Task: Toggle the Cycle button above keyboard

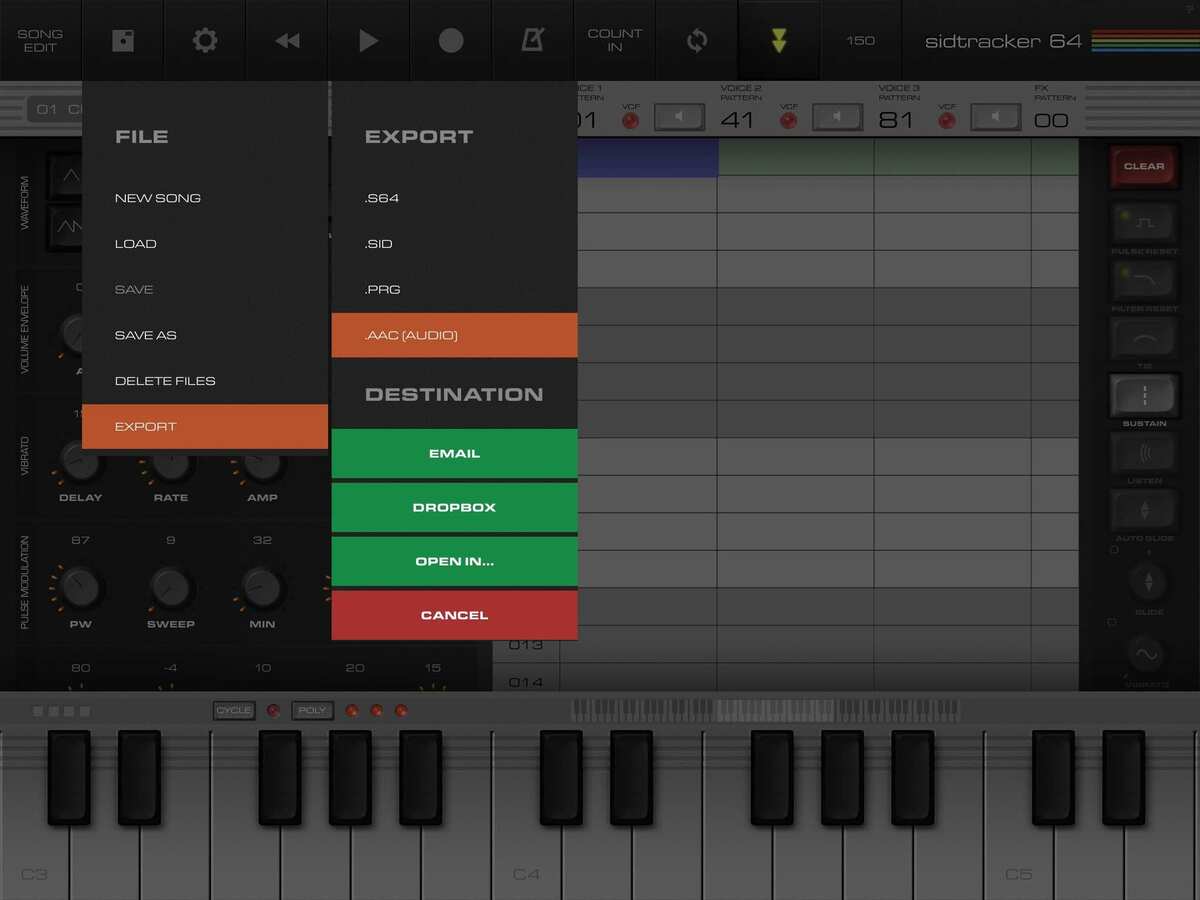Action: [234, 710]
